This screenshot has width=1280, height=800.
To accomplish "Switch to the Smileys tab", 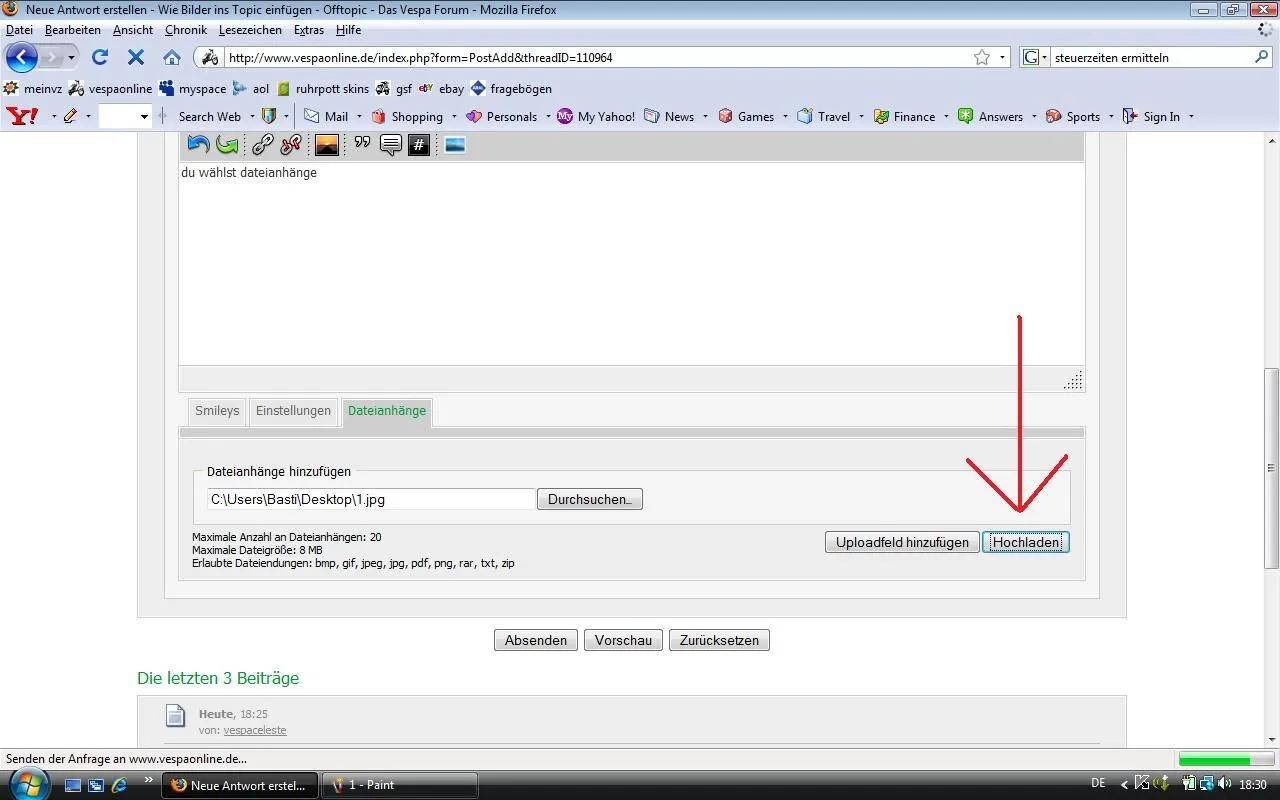I will coord(217,411).
